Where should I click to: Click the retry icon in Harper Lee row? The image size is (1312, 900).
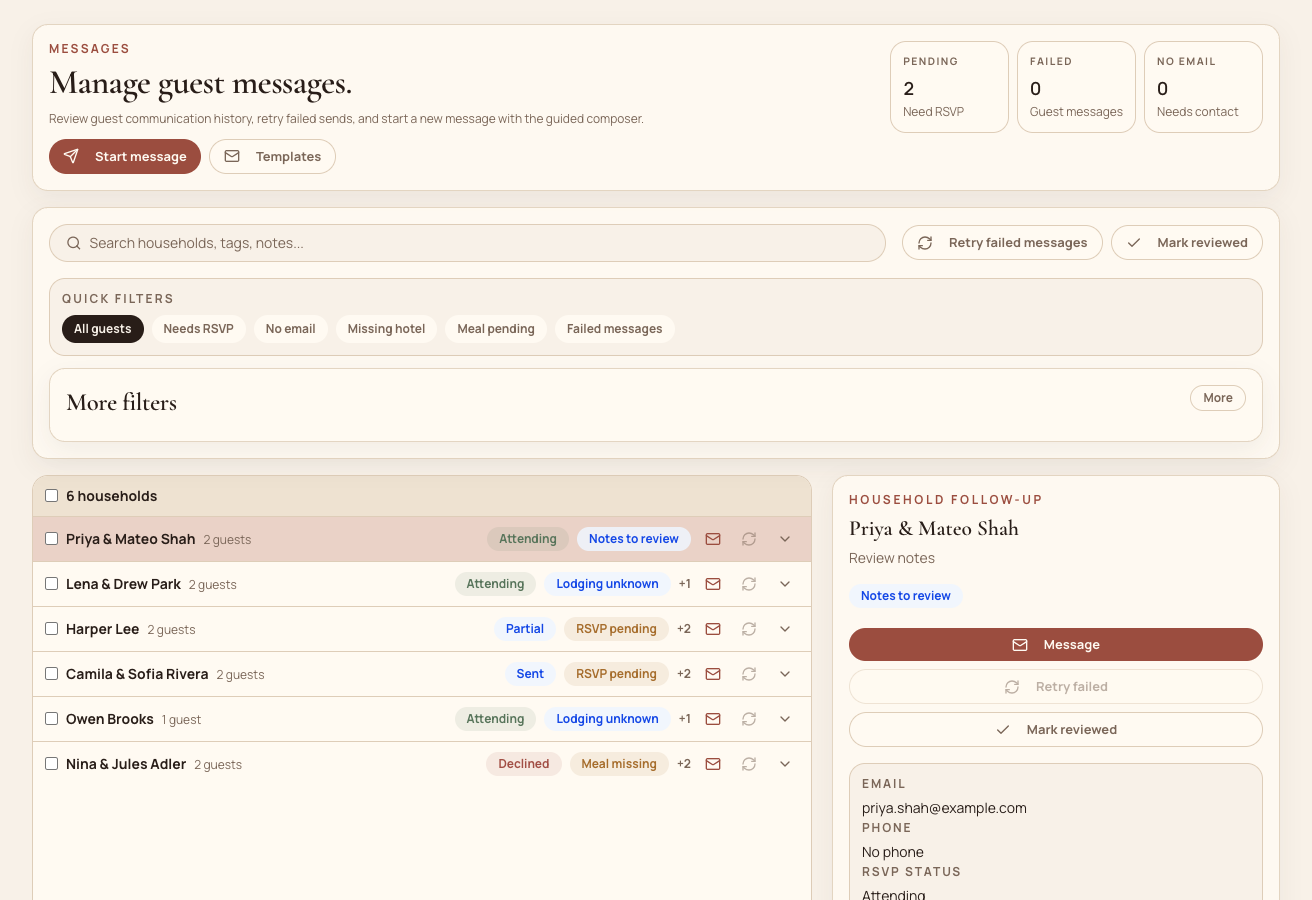pyautogui.click(x=749, y=629)
